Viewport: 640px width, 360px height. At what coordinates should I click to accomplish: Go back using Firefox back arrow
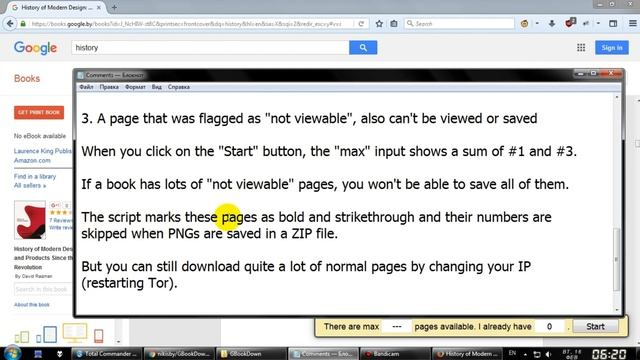point(10,24)
